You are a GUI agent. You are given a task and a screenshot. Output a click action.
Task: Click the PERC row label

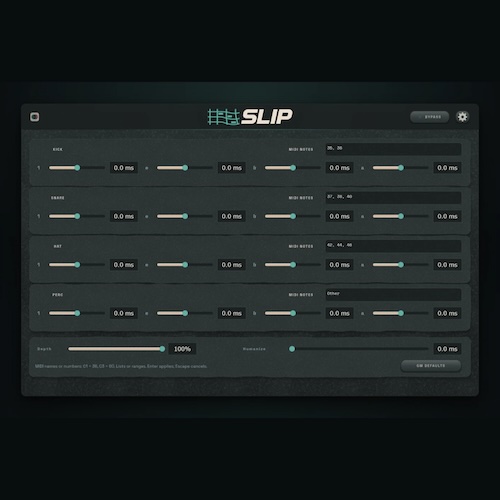(x=58, y=295)
